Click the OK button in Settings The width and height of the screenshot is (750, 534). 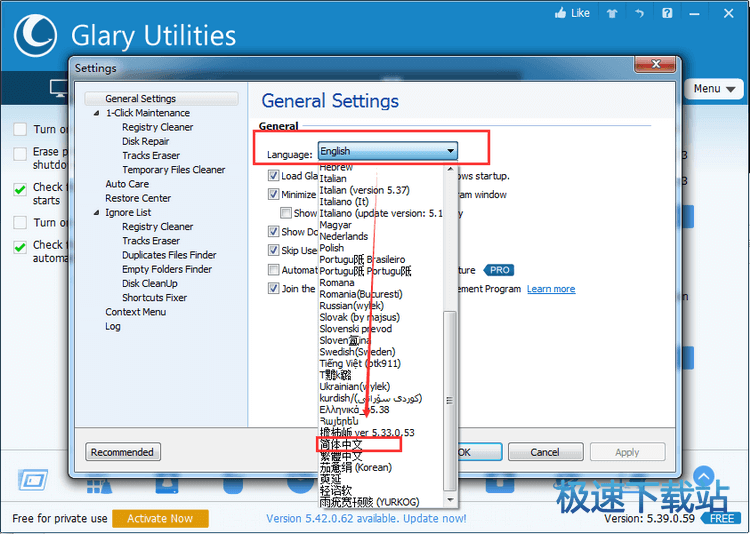[x=480, y=452]
